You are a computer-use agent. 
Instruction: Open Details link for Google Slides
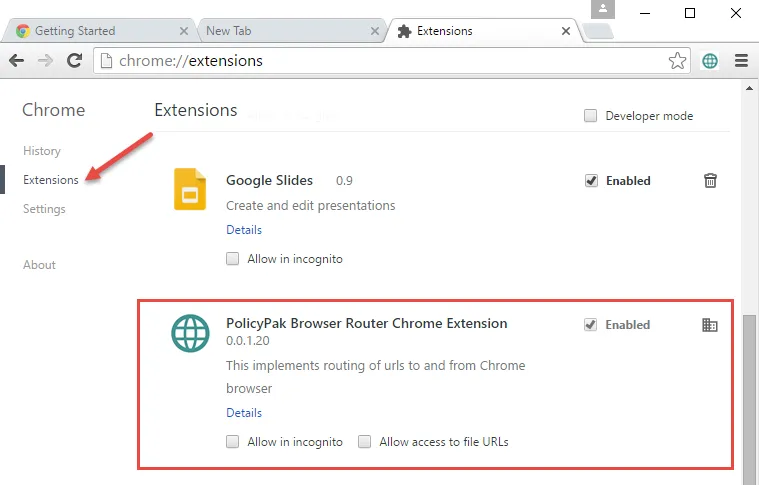[x=244, y=230]
